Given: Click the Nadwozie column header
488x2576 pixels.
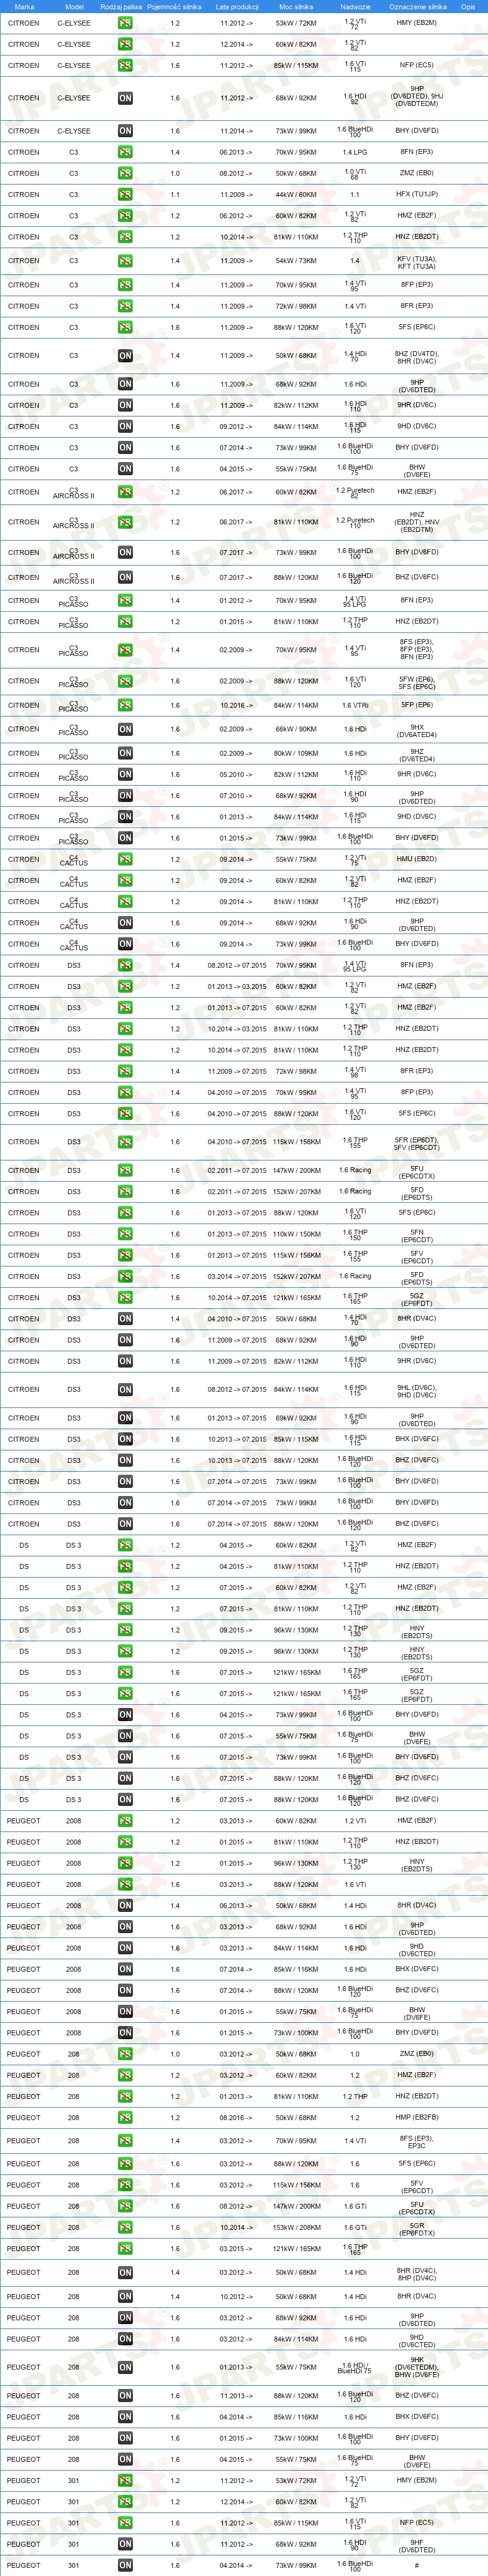Looking at the screenshot, I should pos(355,6).
